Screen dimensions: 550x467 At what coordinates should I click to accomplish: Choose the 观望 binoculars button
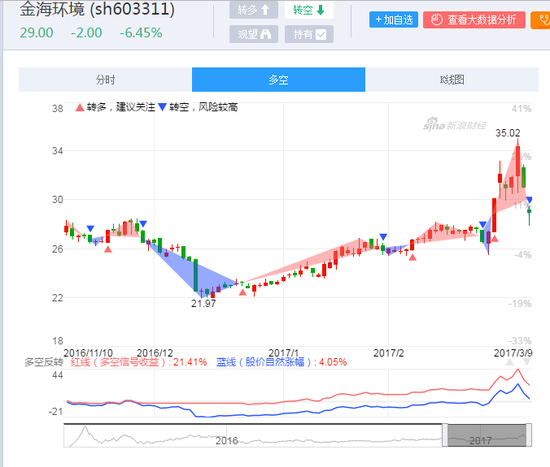pos(254,34)
